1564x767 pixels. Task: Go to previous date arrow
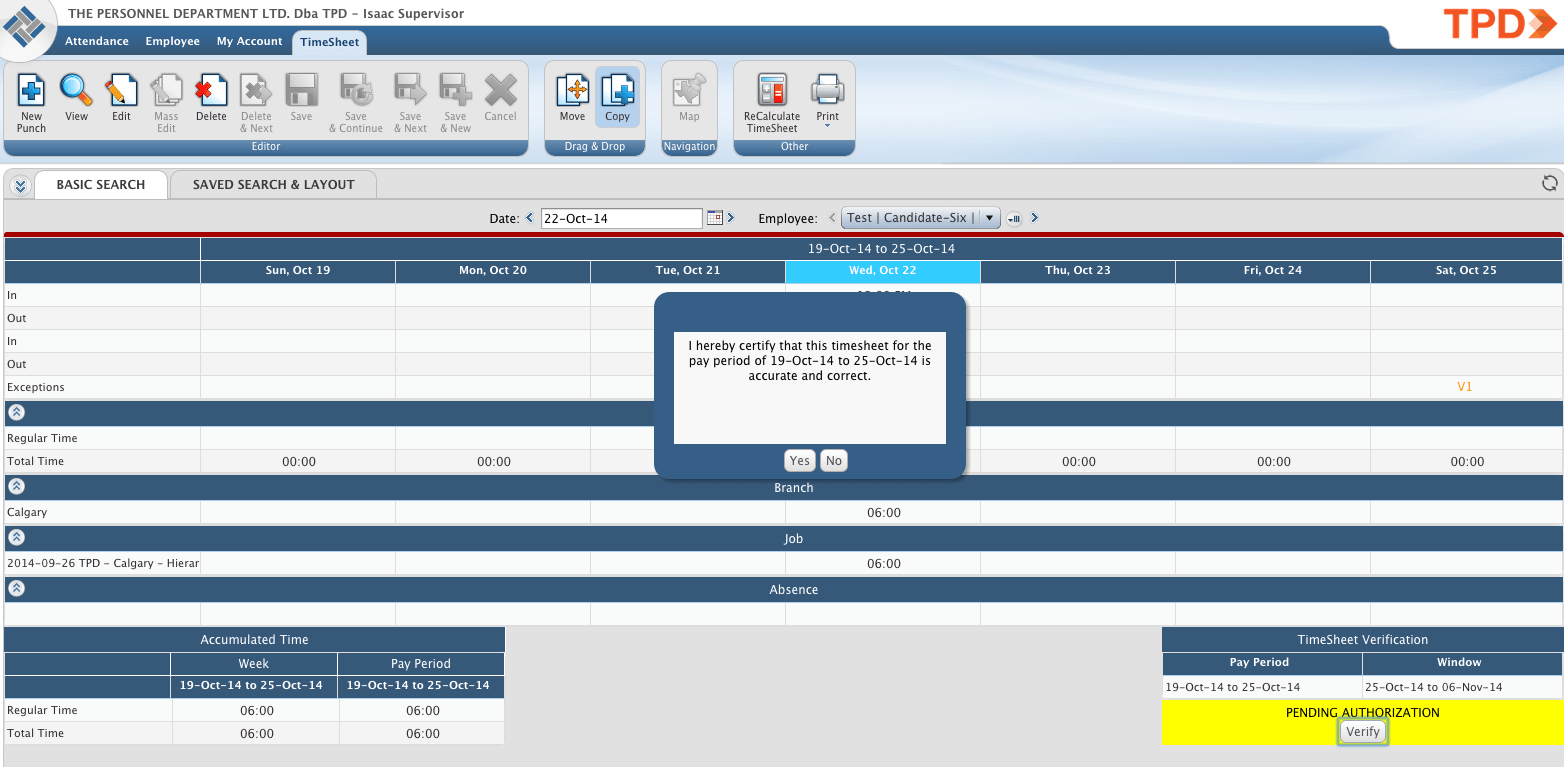click(529, 217)
